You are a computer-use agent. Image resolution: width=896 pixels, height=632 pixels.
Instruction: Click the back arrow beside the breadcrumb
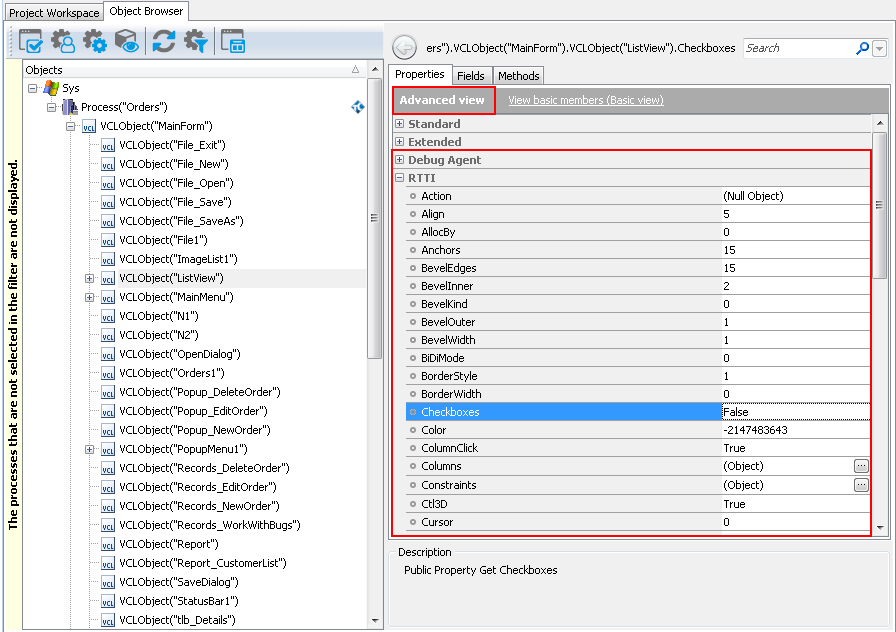coord(403,47)
